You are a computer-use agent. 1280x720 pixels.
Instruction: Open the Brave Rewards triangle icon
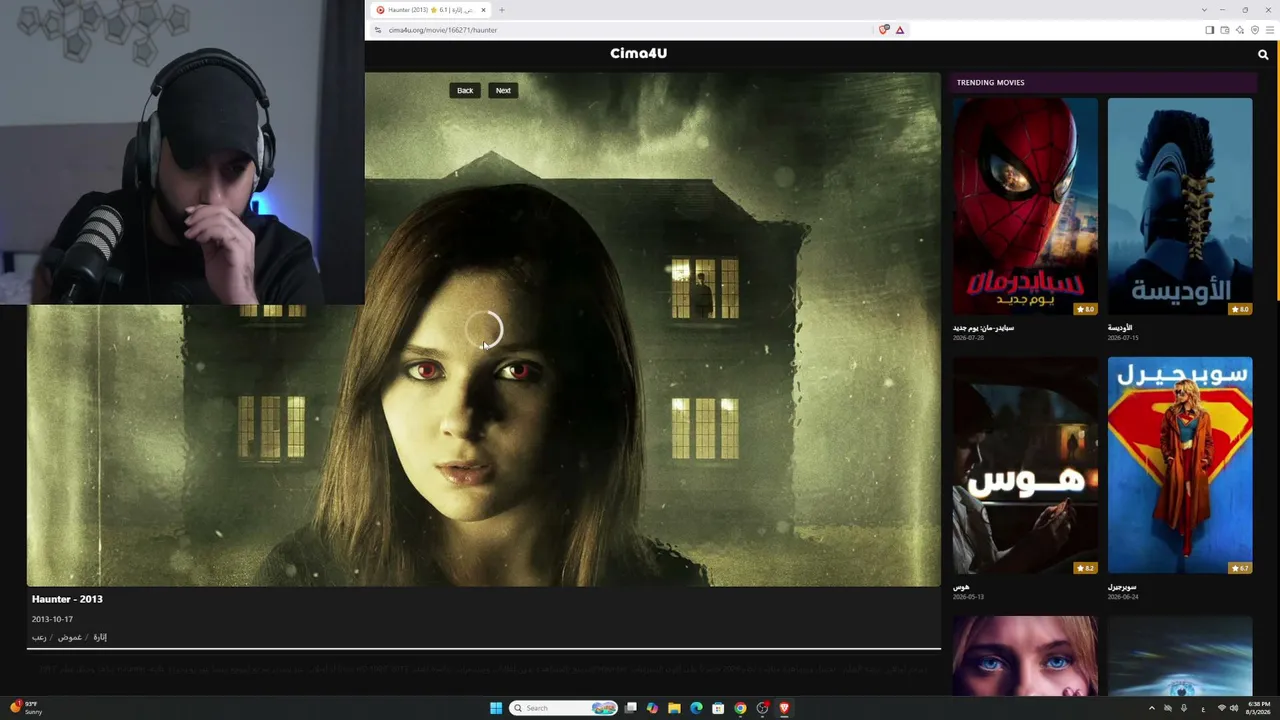(x=900, y=30)
